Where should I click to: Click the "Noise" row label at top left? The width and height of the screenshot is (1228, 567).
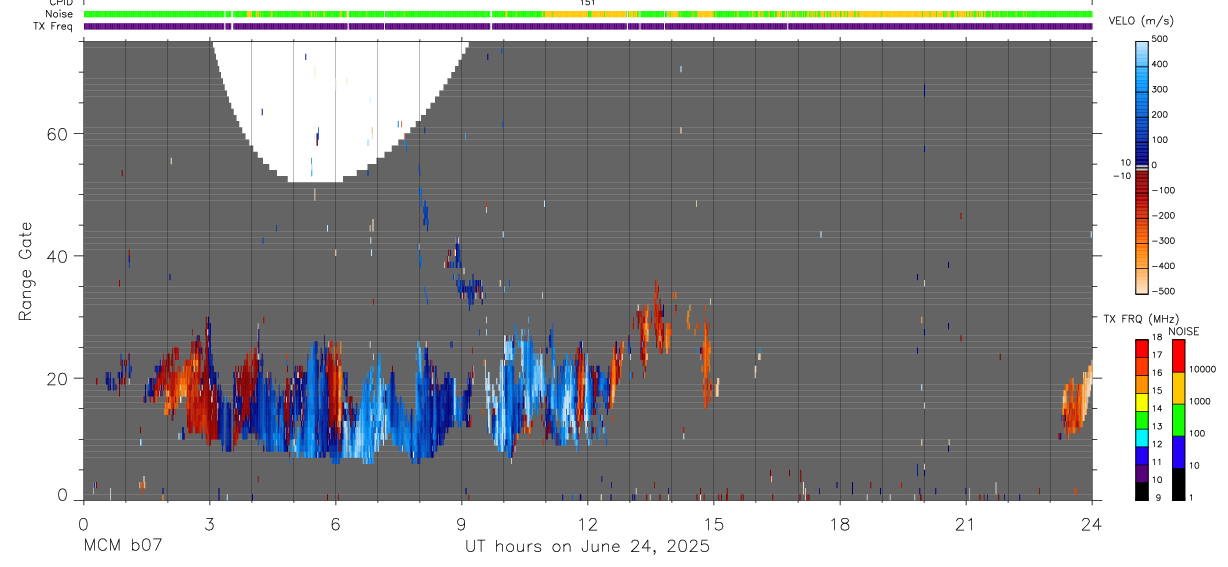point(59,14)
